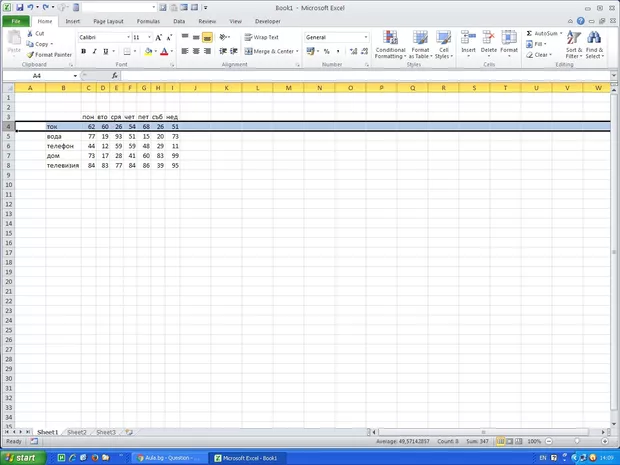The width and height of the screenshot is (620, 465).
Task: Switch to the Developer tab
Action: [268, 21]
